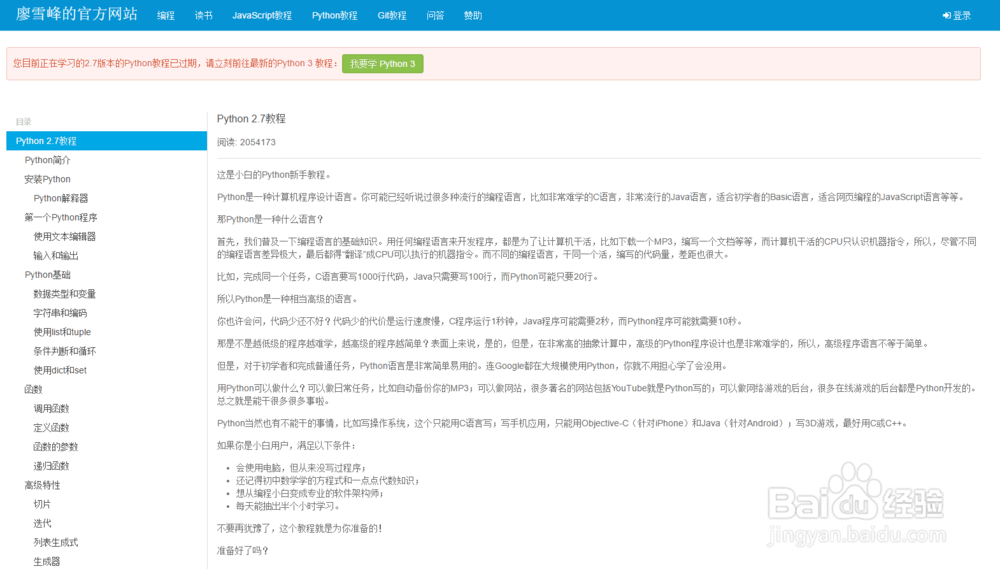The image size is (1000, 569).
Task: Open 定义函数 section
Action: (51, 427)
